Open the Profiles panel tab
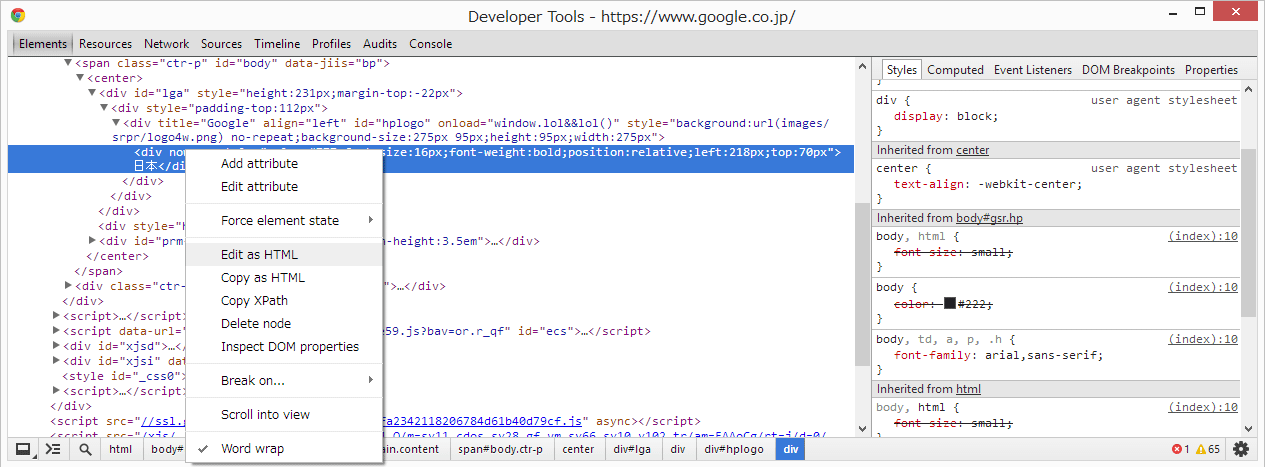Screen dimensions: 1265x468 click(x=331, y=44)
